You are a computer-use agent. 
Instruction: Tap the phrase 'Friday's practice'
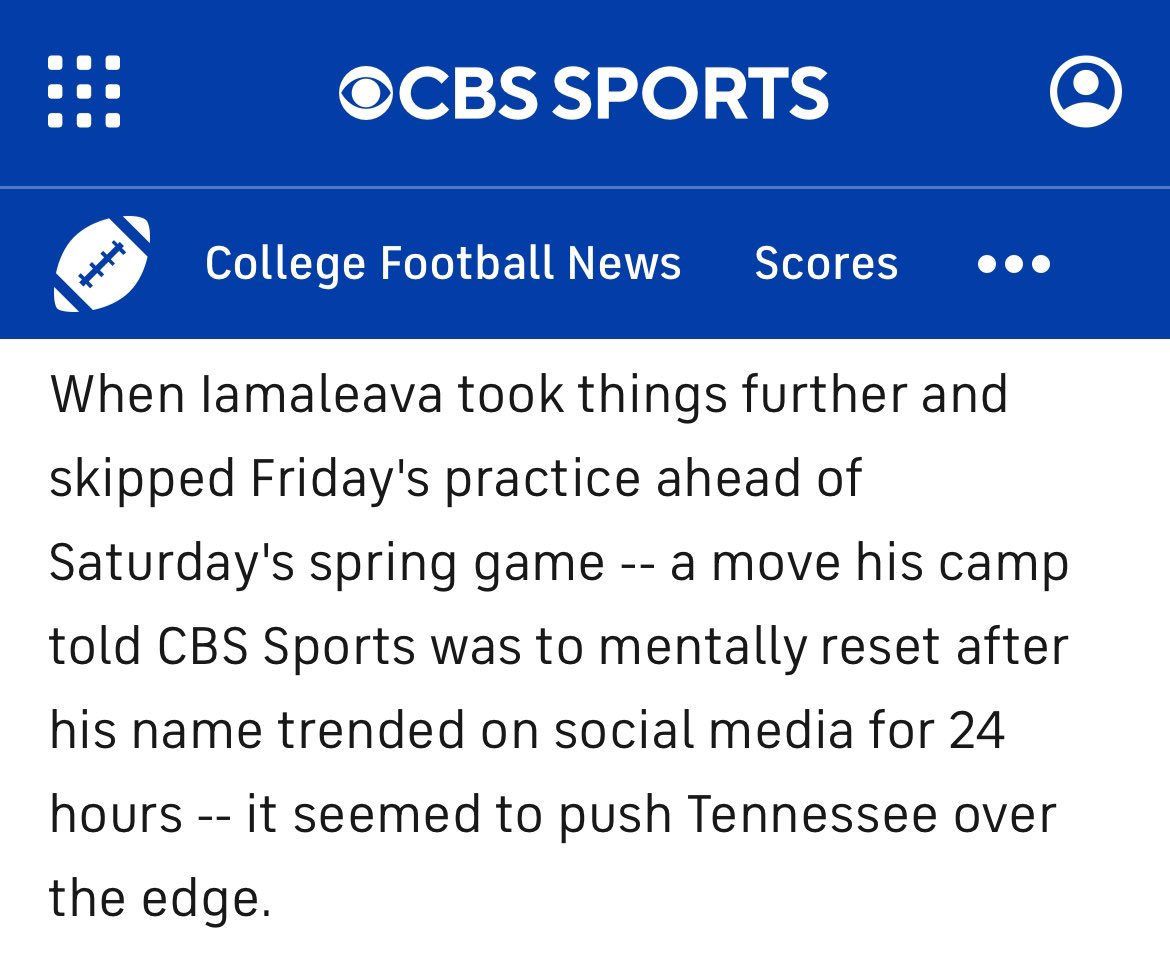coord(446,478)
